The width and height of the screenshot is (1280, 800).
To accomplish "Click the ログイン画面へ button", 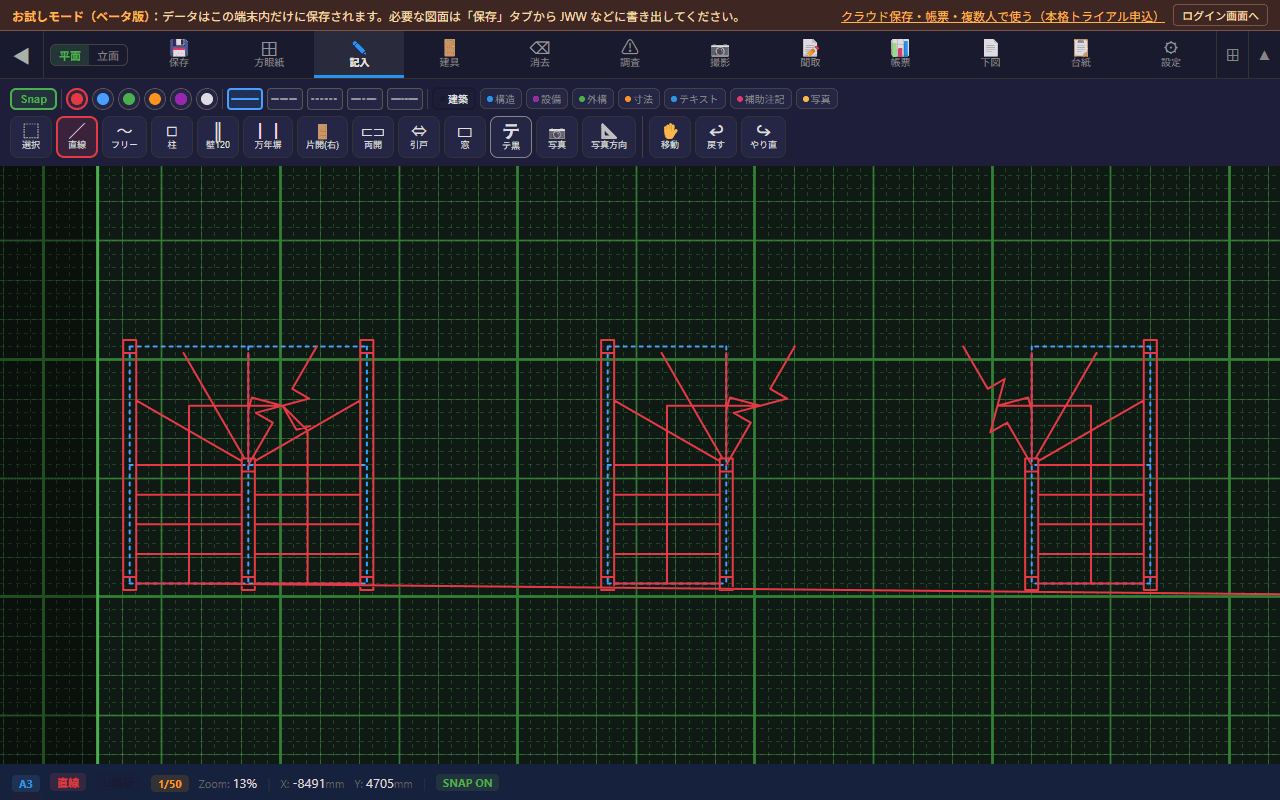I will point(1220,16).
